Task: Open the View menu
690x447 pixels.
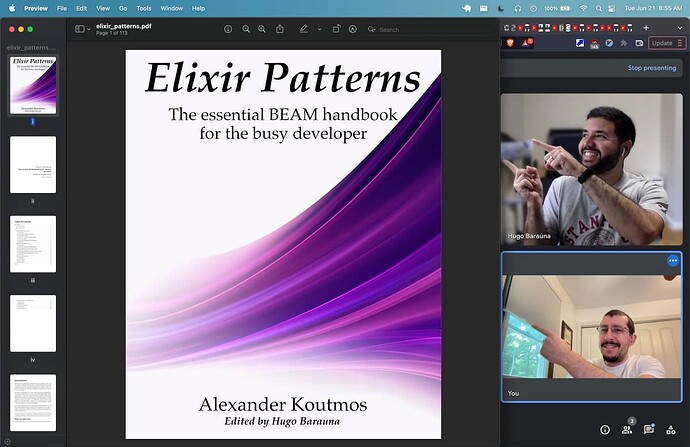Action: [x=103, y=8]
